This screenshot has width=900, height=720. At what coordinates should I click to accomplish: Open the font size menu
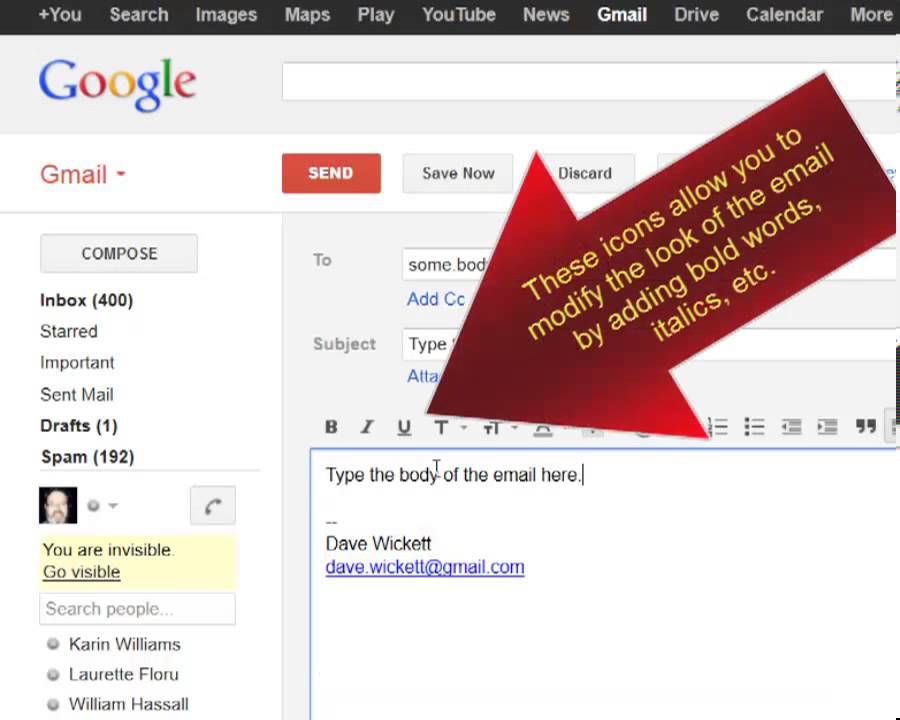click(499, 428)
